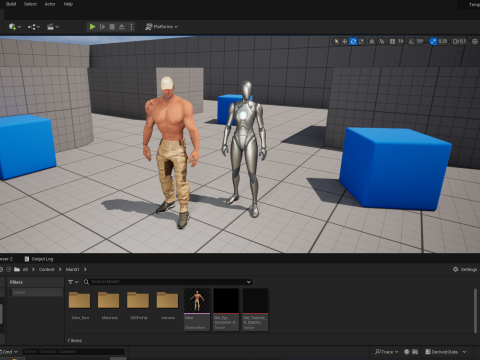Start play in editor with green Play button

click(93, 27)
